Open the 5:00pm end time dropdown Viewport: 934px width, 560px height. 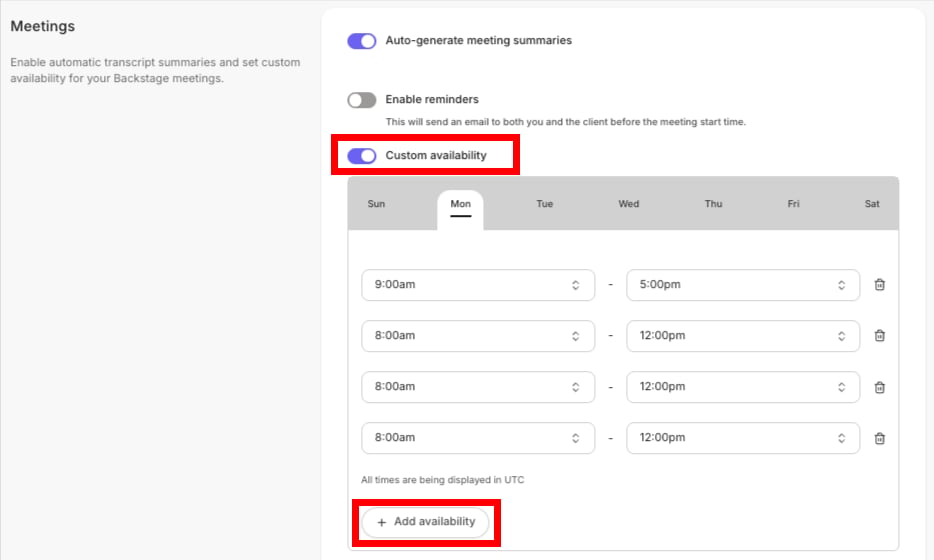coord(743,285)
